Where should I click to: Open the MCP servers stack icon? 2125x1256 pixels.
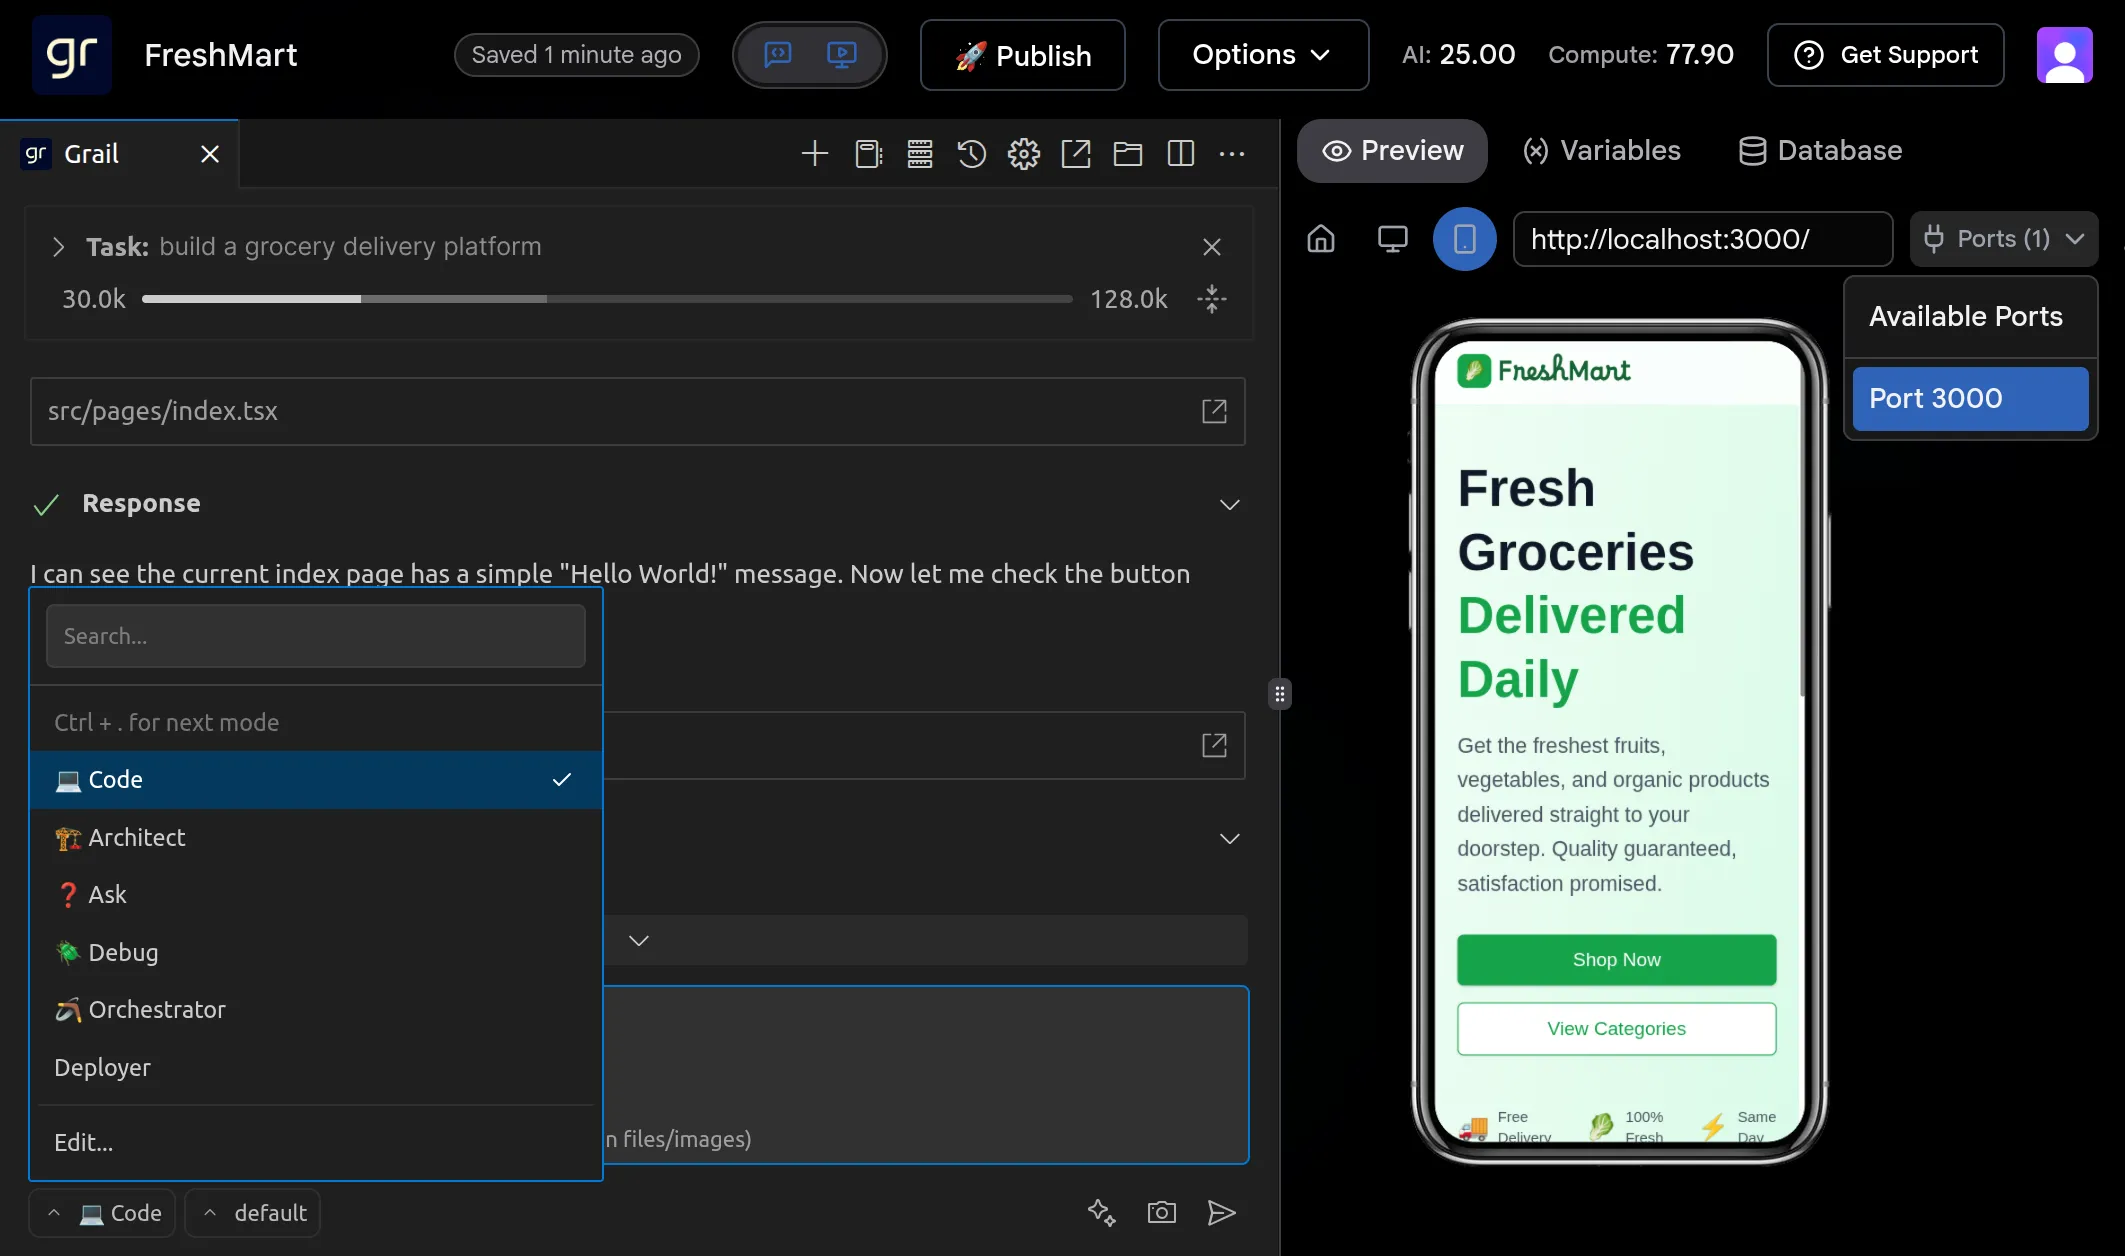click(x=920, y=154)
